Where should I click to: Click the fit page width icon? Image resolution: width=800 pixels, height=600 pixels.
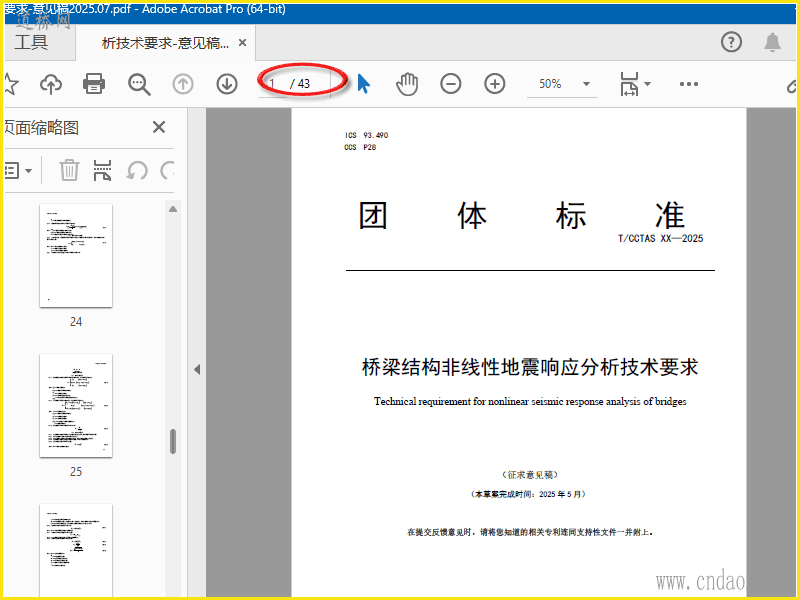[x=629, y=84]
